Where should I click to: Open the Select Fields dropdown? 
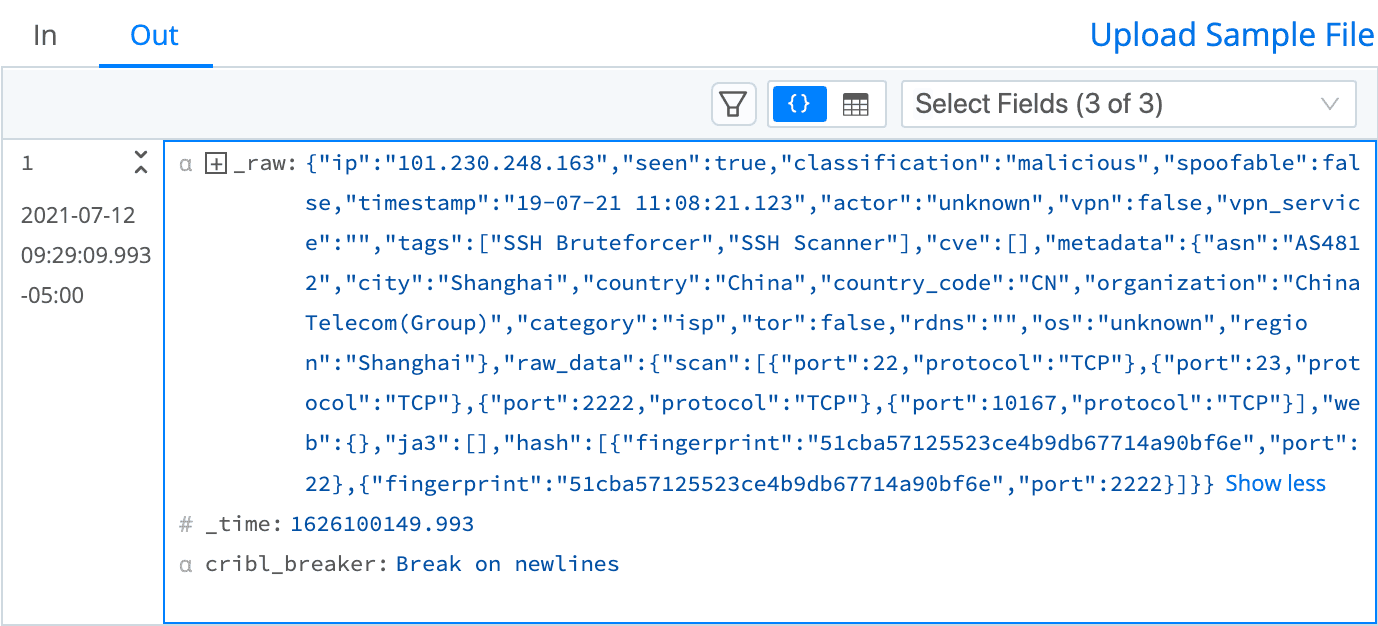(x=1128, y=104)
